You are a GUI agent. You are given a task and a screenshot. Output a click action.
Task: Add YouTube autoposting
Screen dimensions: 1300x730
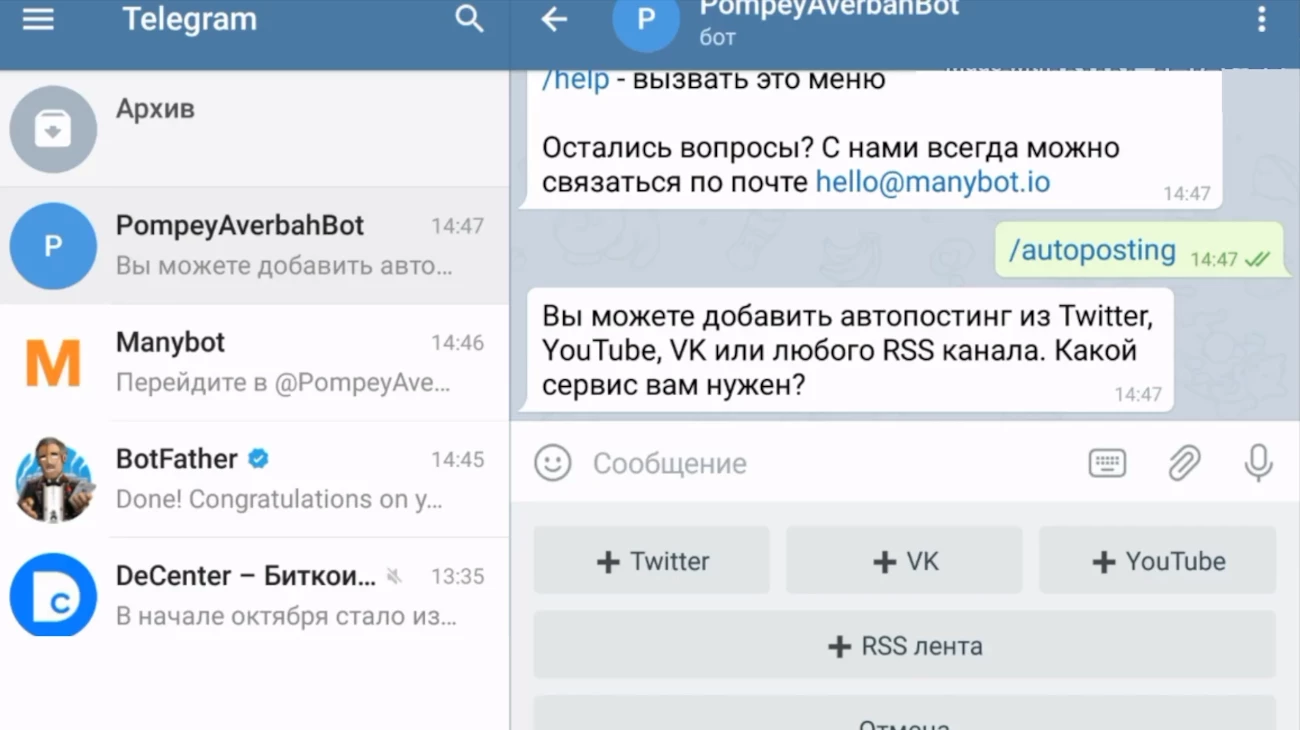(x=1158, y=561)
